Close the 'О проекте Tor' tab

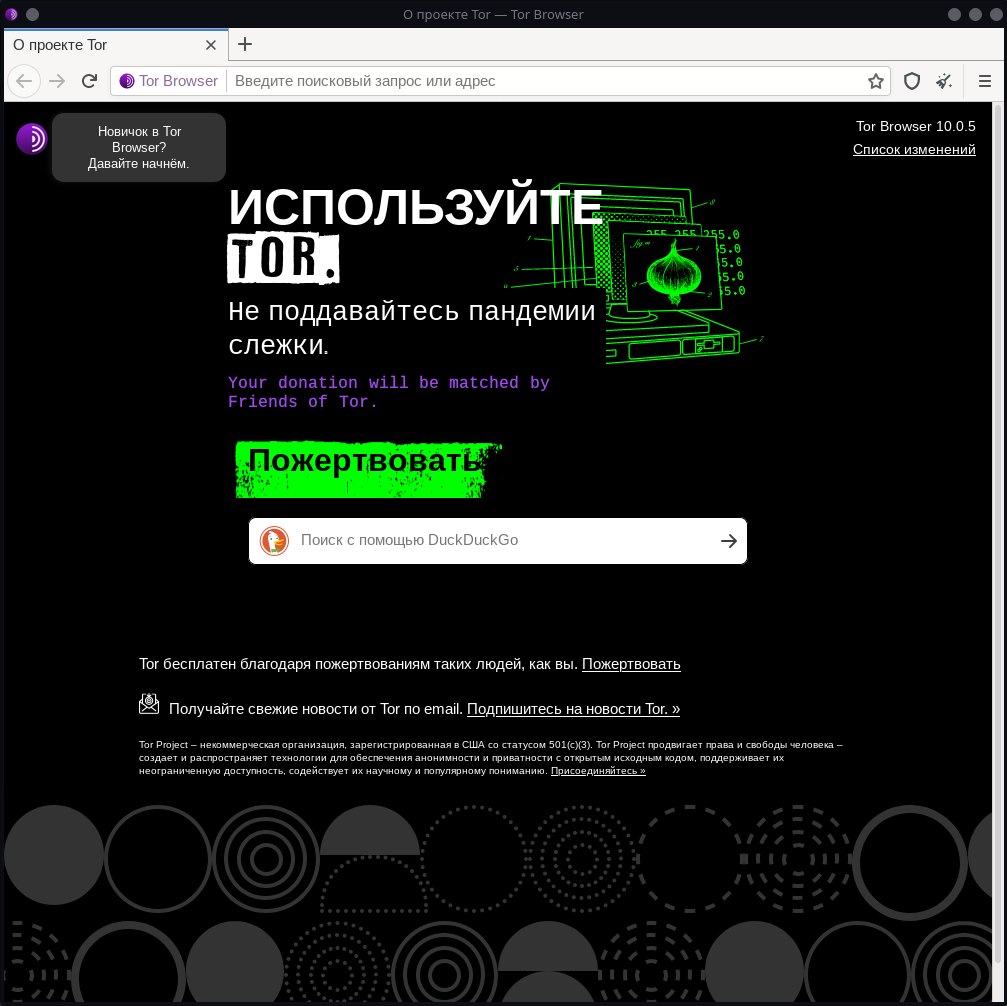click(211, 45)
